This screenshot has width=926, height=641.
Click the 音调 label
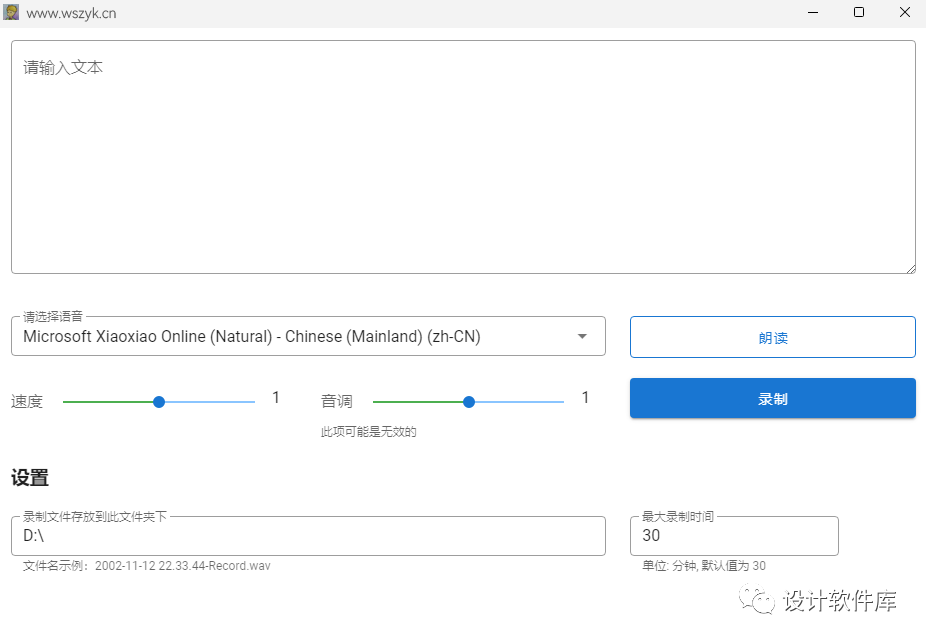(x=337, y=402)
